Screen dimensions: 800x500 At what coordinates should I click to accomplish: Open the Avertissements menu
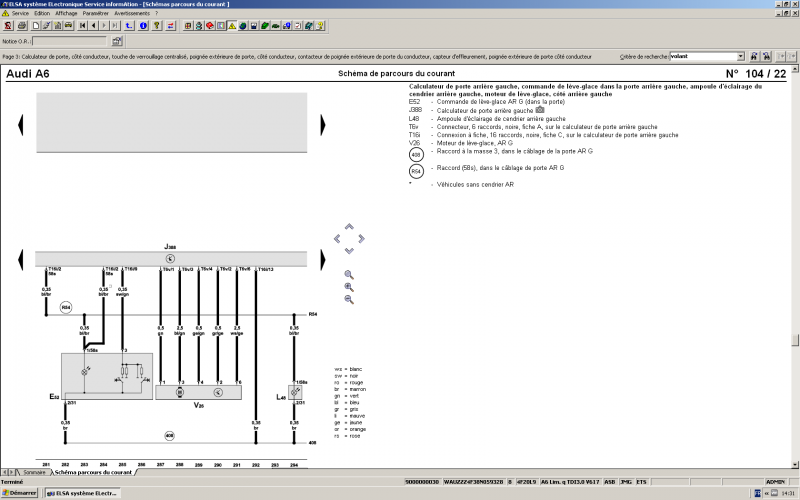click(132, 13)
